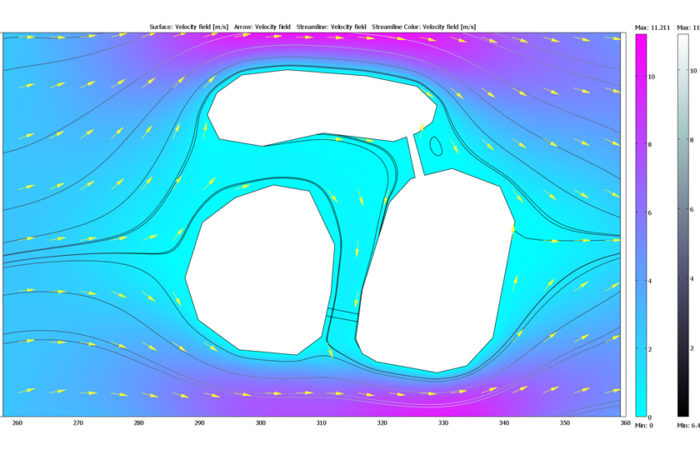Click the x-axis tick label 260
700x450 pixels.
point(17,424)
